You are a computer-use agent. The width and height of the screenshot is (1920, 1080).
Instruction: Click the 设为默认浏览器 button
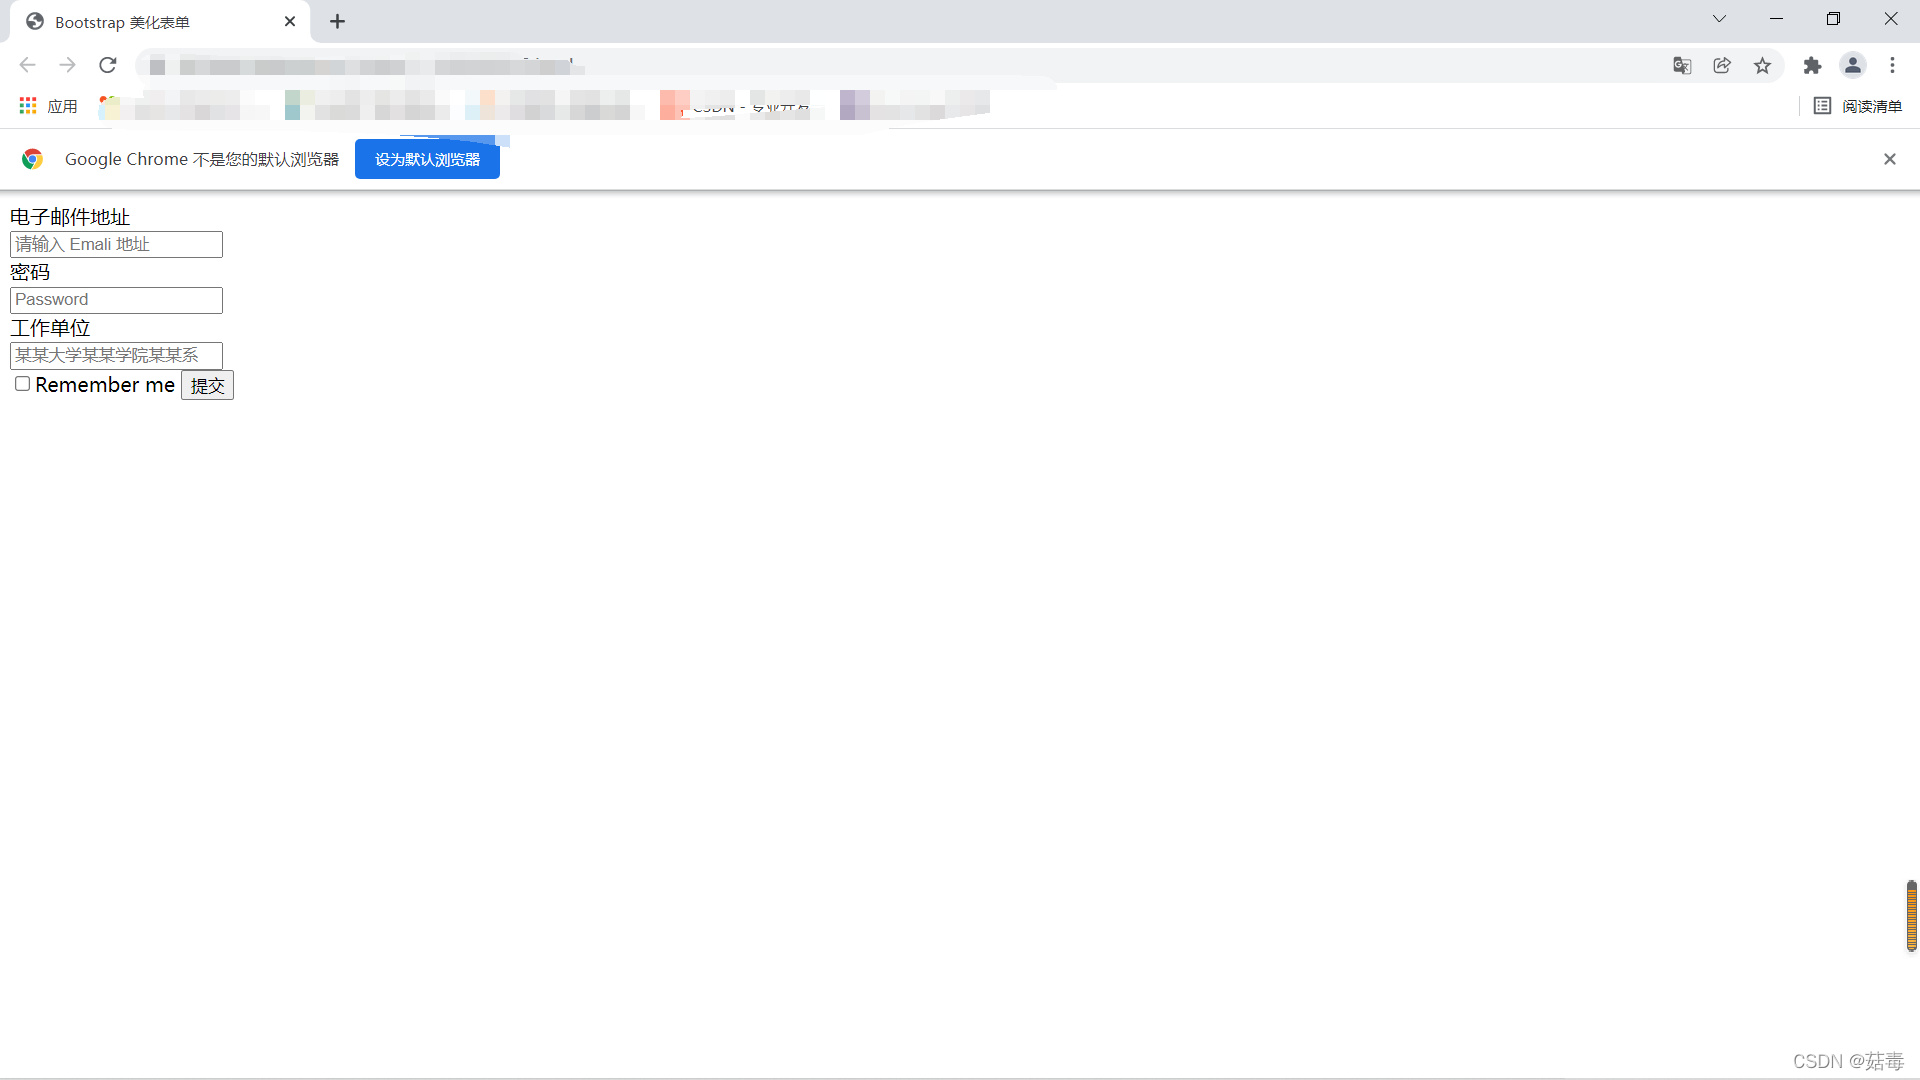pyautogui.click(x=427, y=160)
